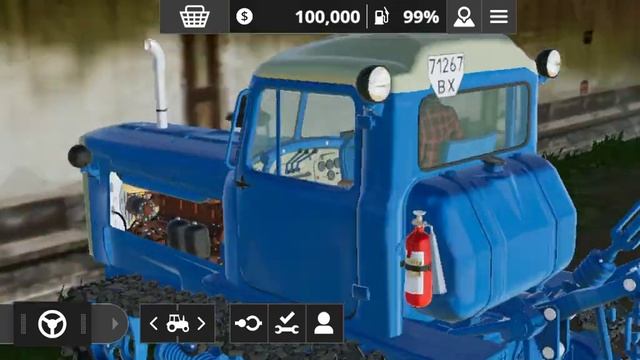Screen dimensions: 640x360
Task: Open the map location pin icon
Action: point(464,17)
